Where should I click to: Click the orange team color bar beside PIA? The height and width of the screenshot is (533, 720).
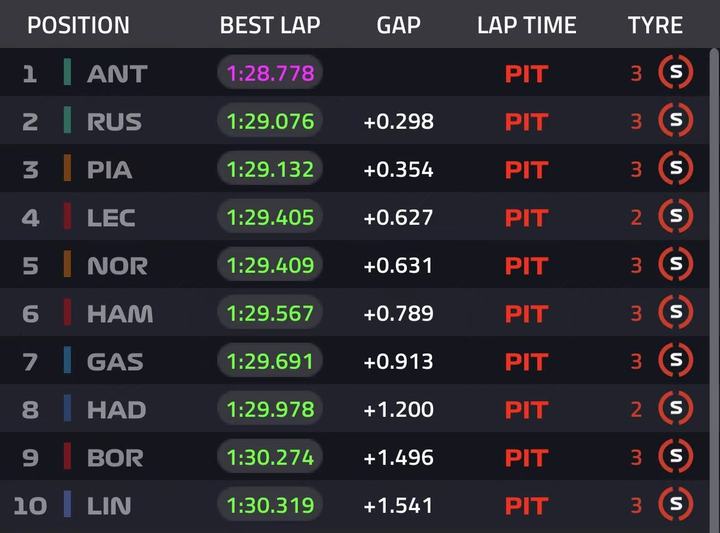point(67,169)
